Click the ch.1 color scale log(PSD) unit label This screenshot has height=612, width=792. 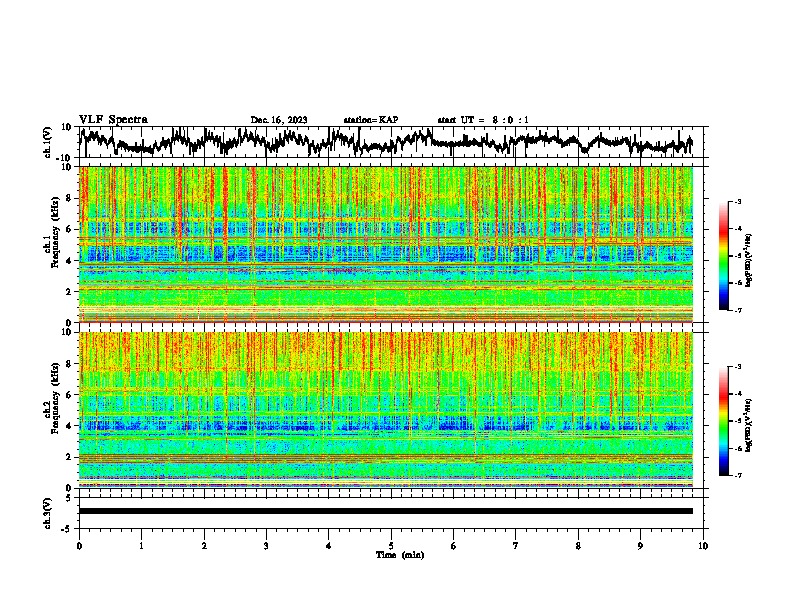[x=748, y=260]
